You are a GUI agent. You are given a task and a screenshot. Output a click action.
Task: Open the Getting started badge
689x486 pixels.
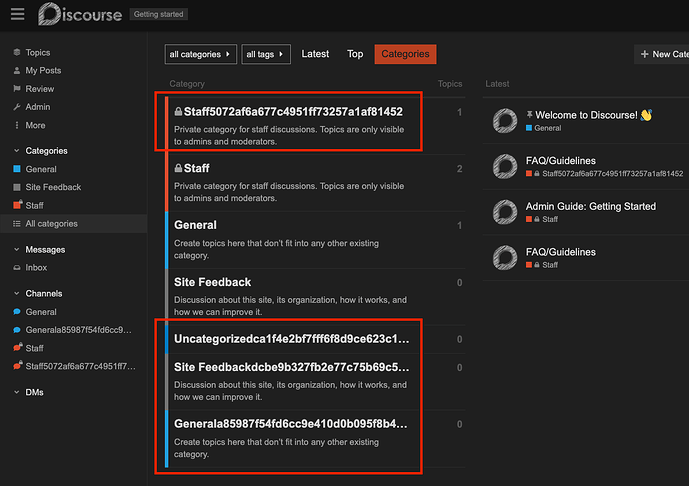(x=159, y=15)
